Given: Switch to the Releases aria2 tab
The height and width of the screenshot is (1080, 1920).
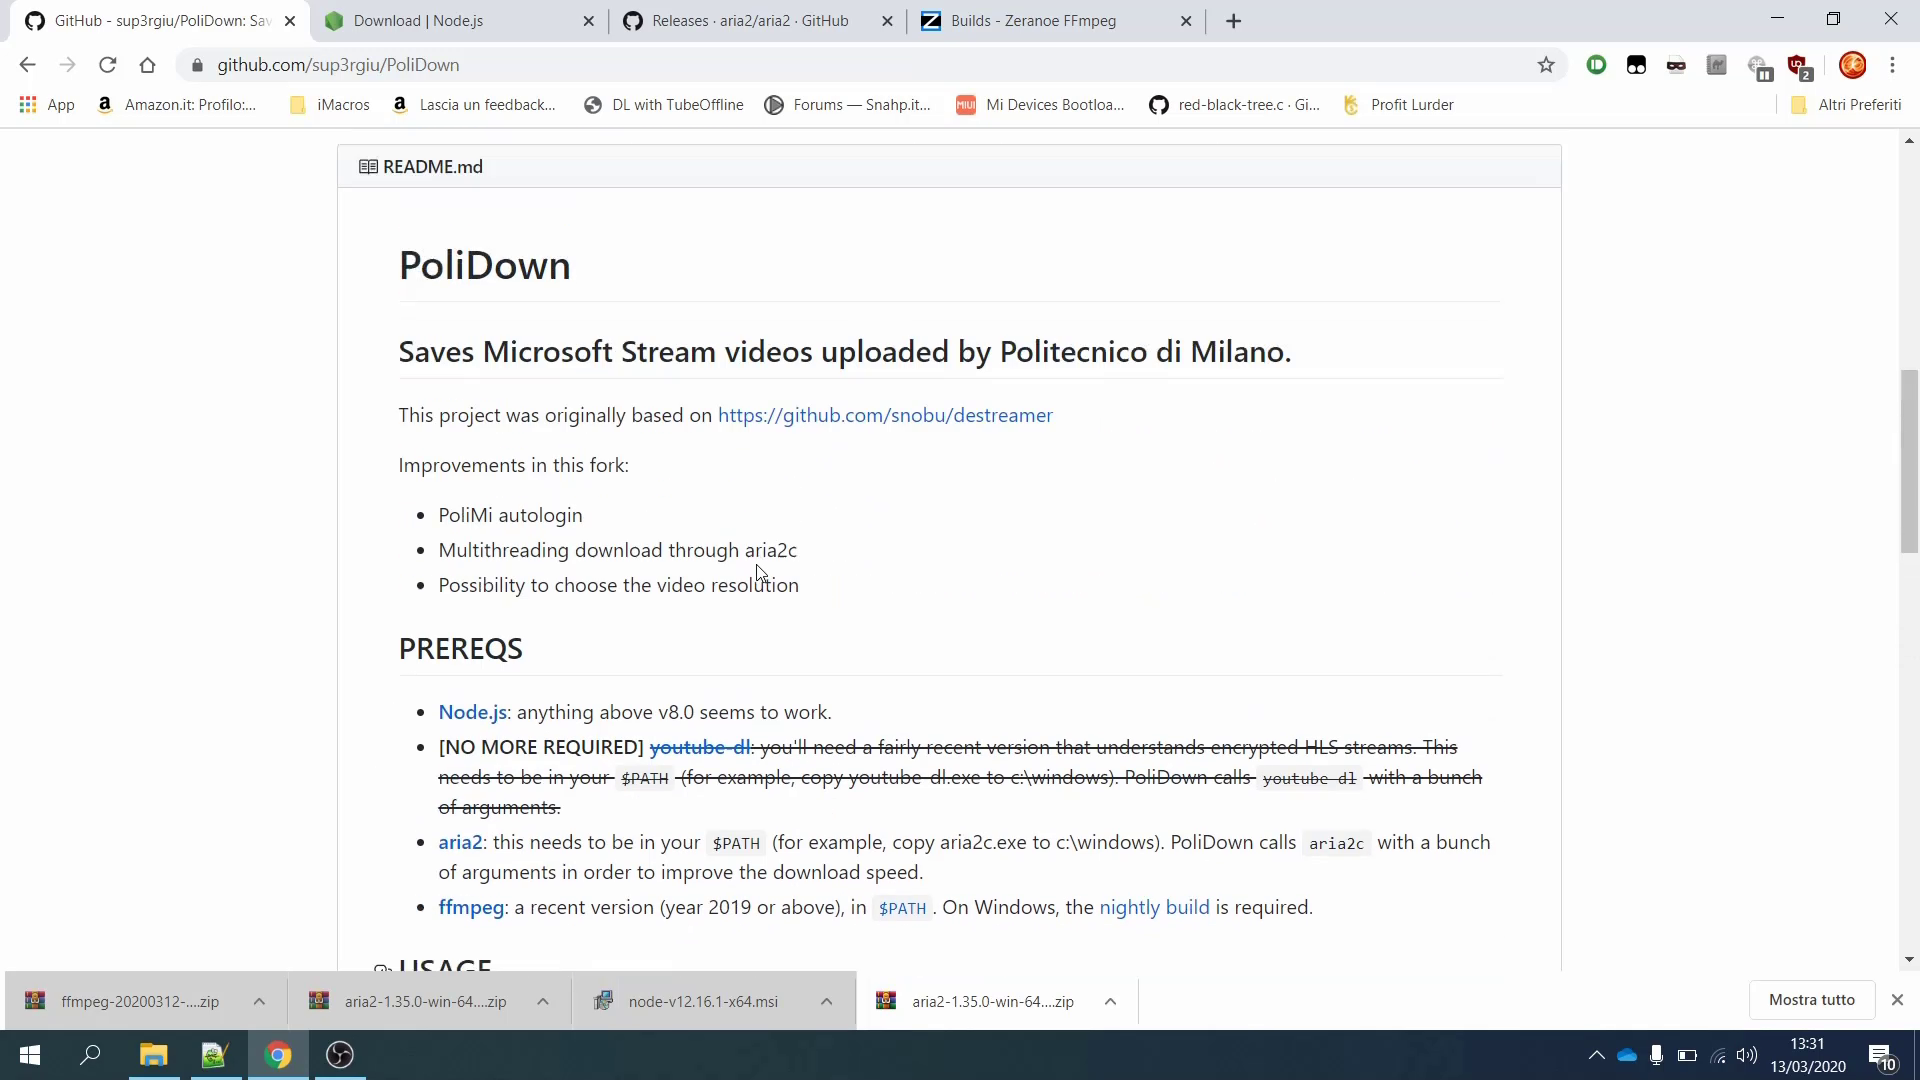Looking at the screenshot, I should [750, 20].
